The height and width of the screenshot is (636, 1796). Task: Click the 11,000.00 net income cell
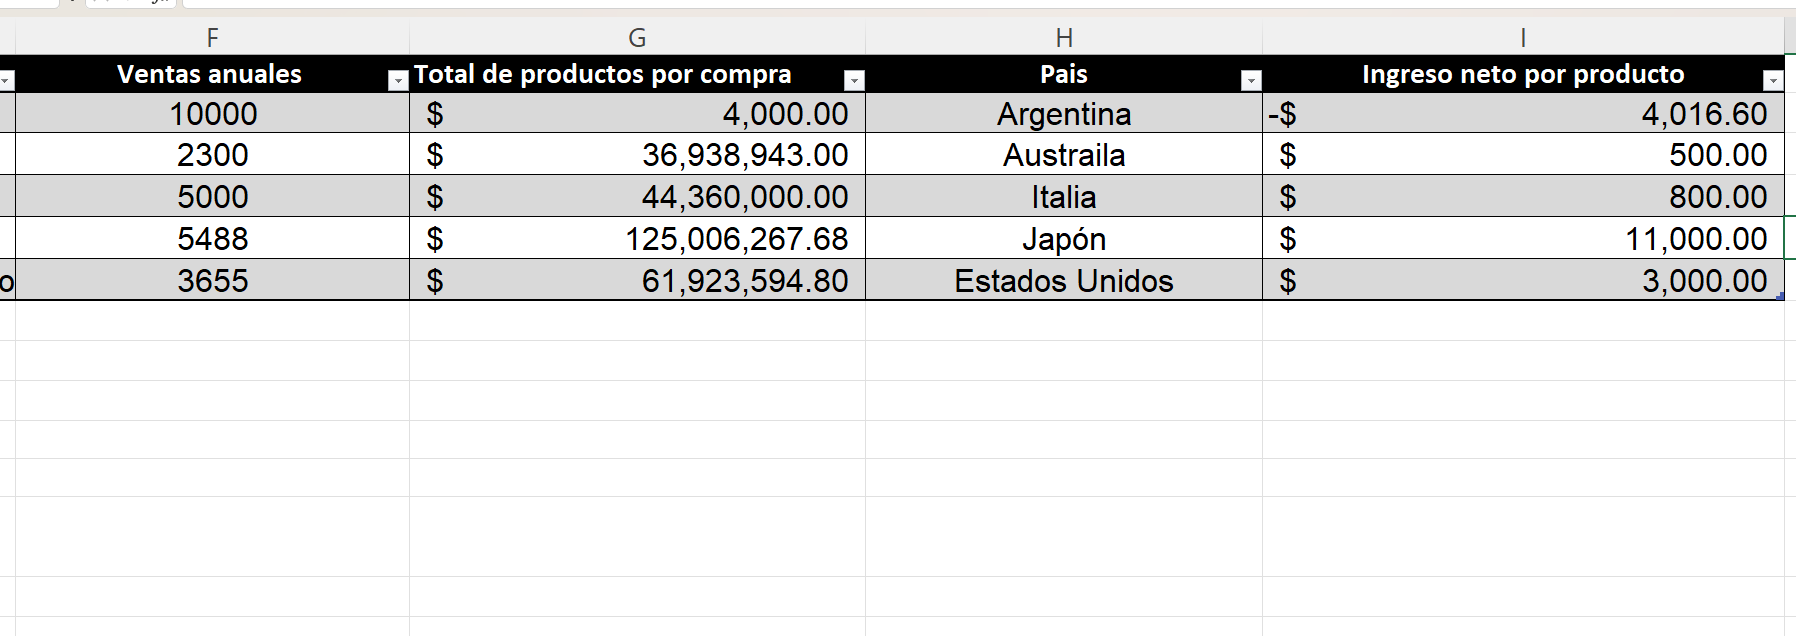tap(1523, 239)
